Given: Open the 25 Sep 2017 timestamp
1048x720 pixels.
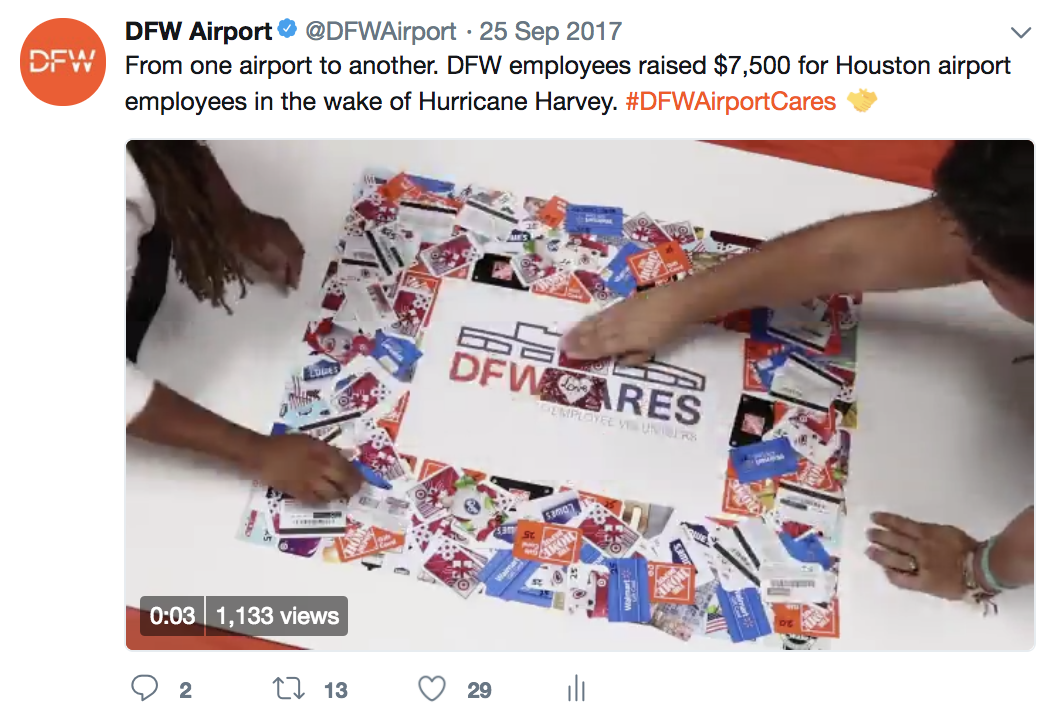Looking at the screenshot, I should (x=551, y=31).
